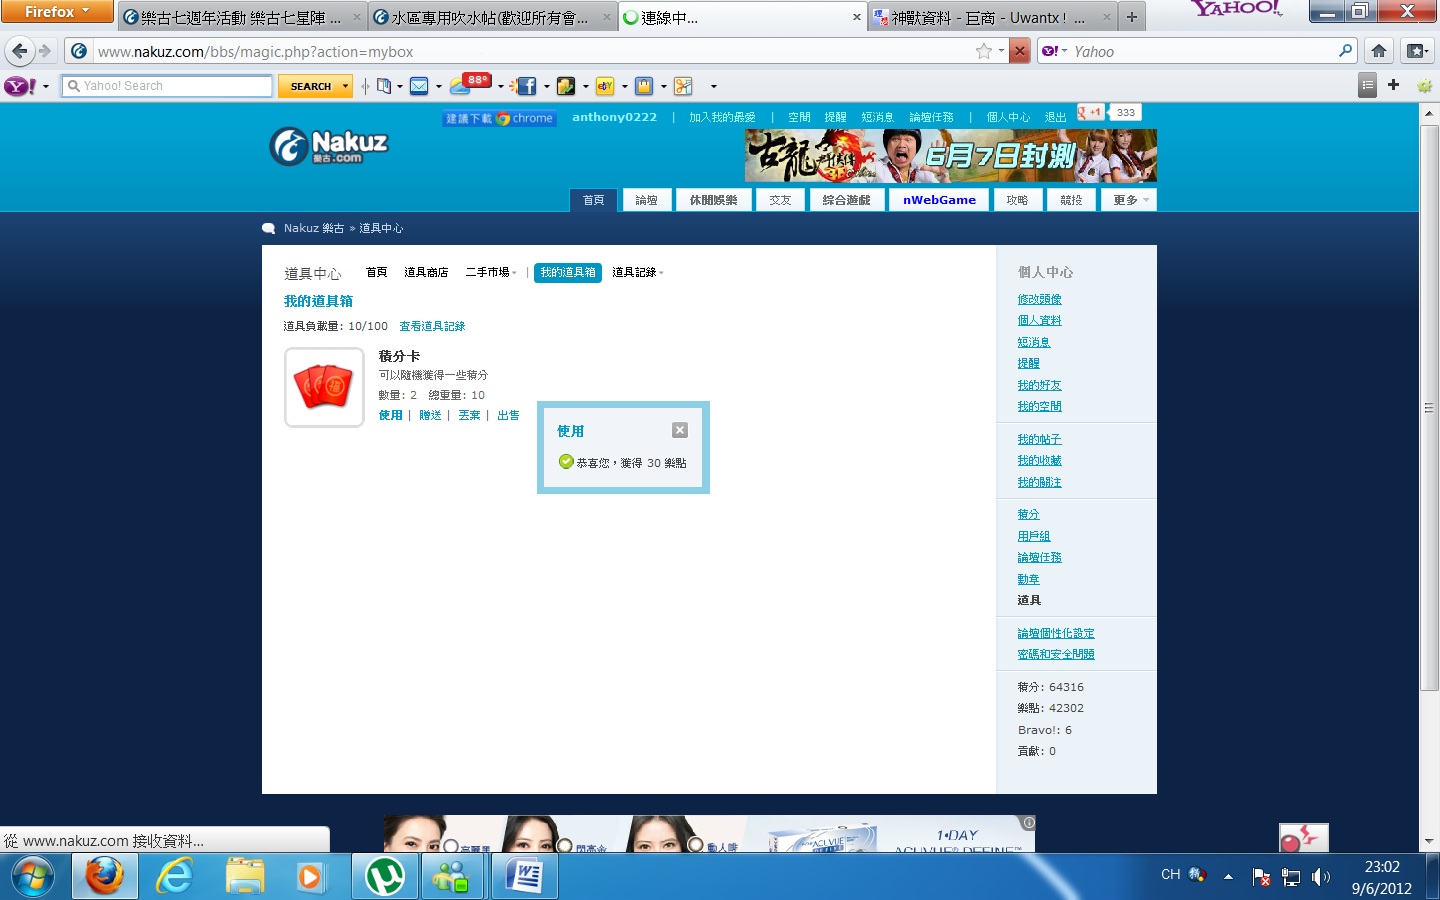Screen dimensions: 1440x900
Task: Click the 使用 link under 積分卡
Action: click(390, 415)
